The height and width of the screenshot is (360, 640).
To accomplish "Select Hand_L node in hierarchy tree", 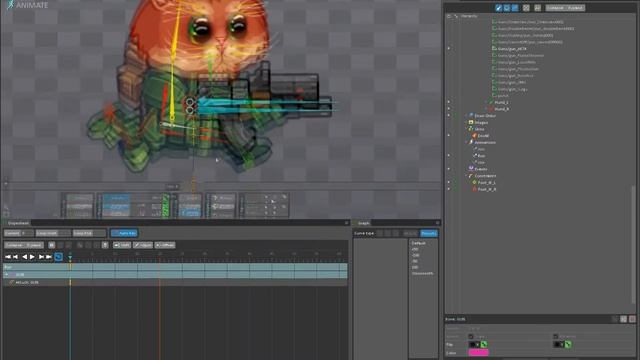I will pyautogui.click(x=501, y=102).
